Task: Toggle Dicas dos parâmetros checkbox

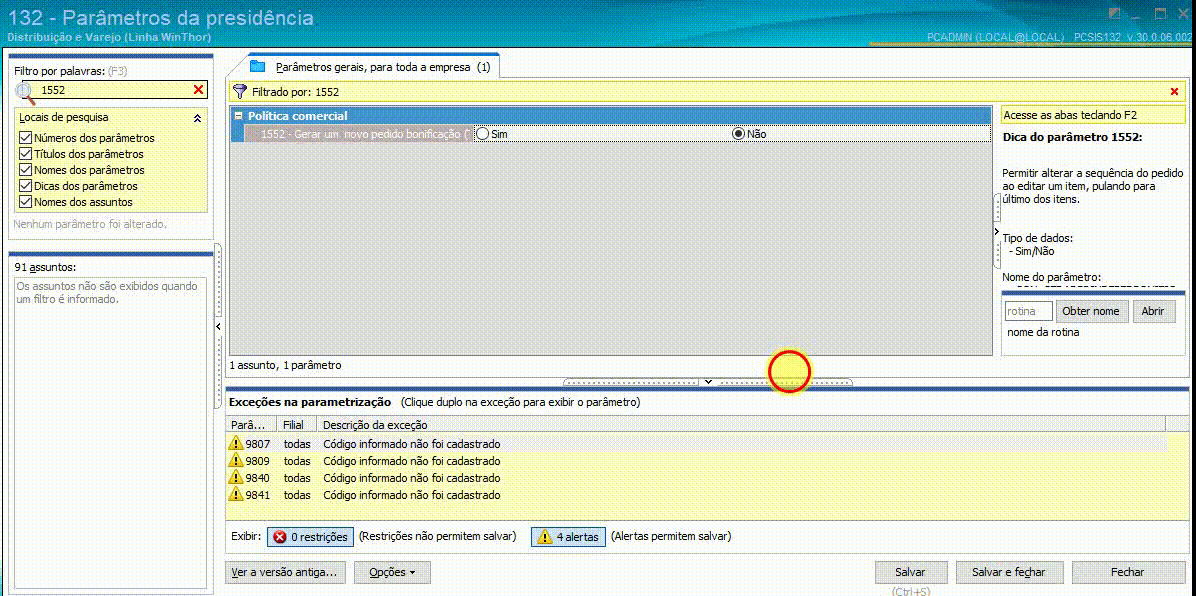Action: click(25, 186)
